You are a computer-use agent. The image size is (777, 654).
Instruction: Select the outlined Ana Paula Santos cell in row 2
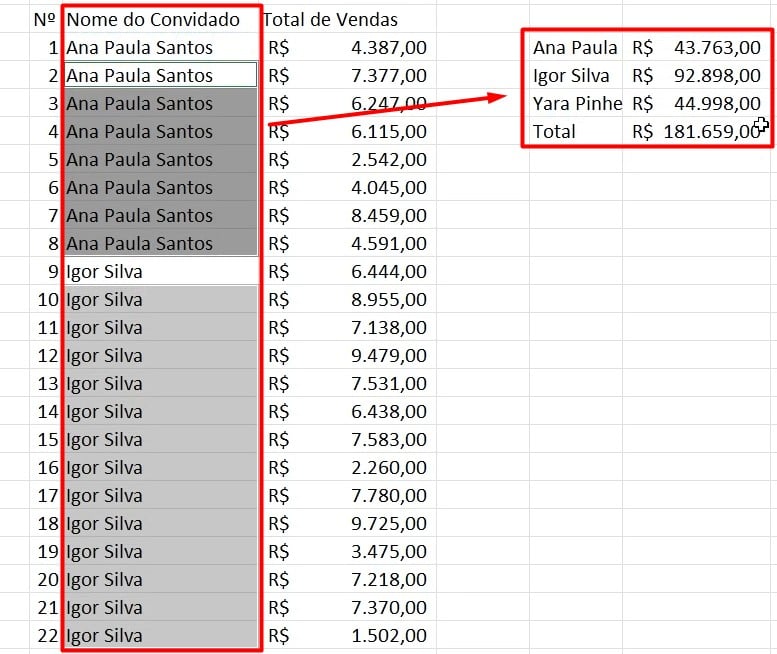(x=160, y=75)
